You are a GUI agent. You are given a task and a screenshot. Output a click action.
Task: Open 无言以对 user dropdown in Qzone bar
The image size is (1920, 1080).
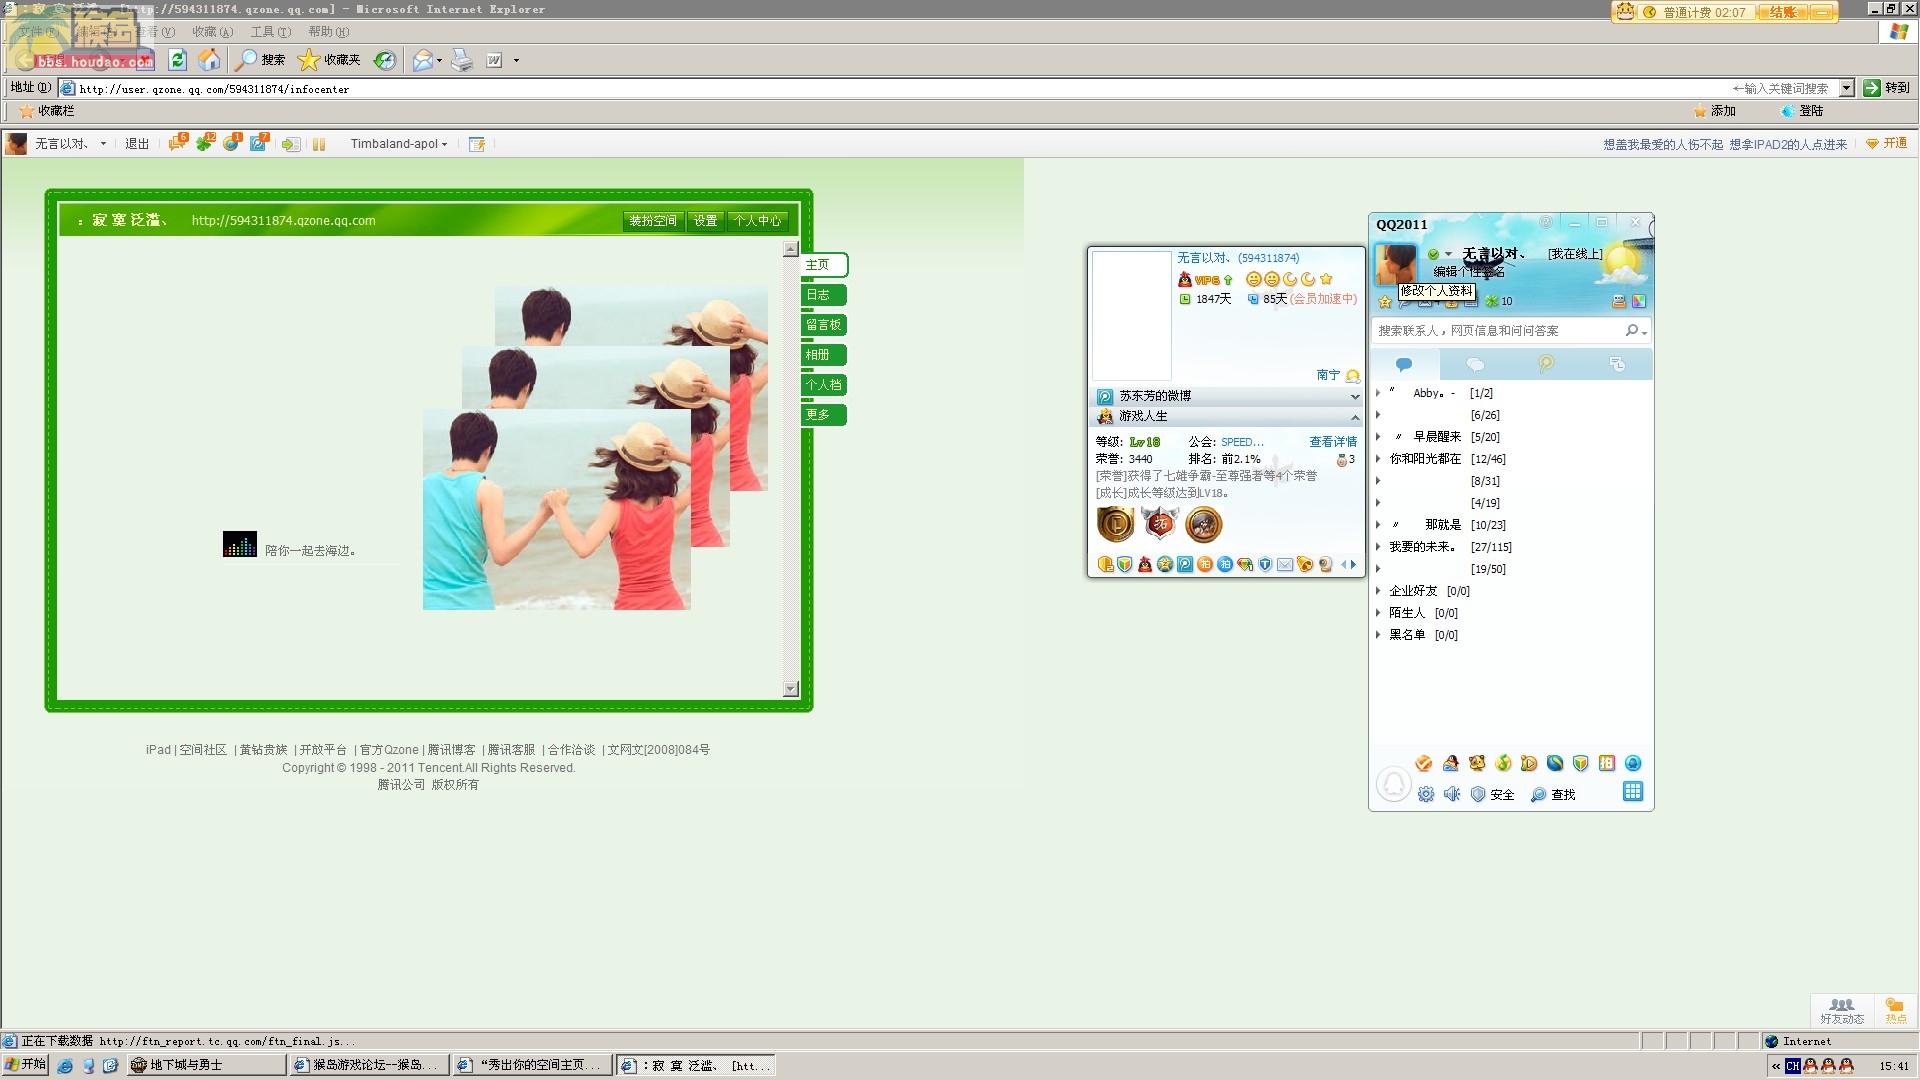(x=103, y=144)
